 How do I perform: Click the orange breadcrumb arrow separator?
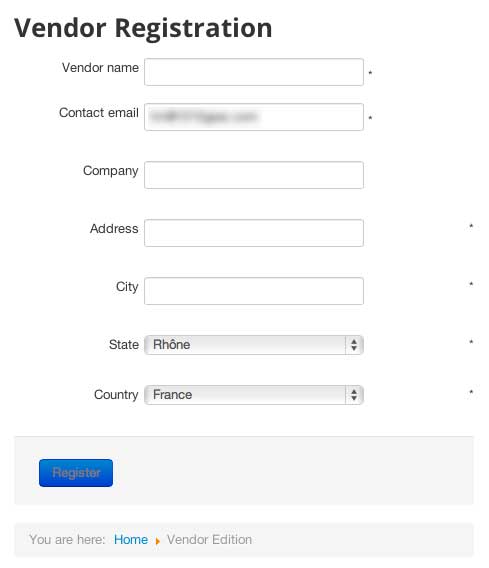158,541
